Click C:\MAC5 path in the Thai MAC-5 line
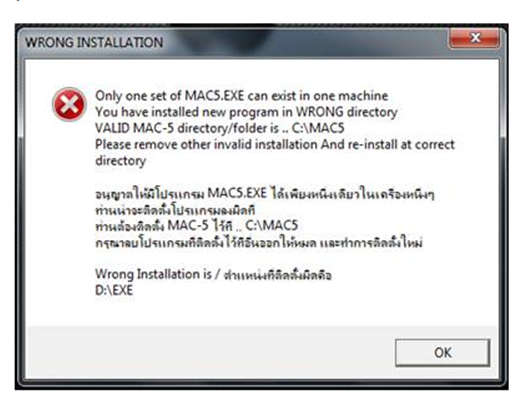 pos(272,226)
